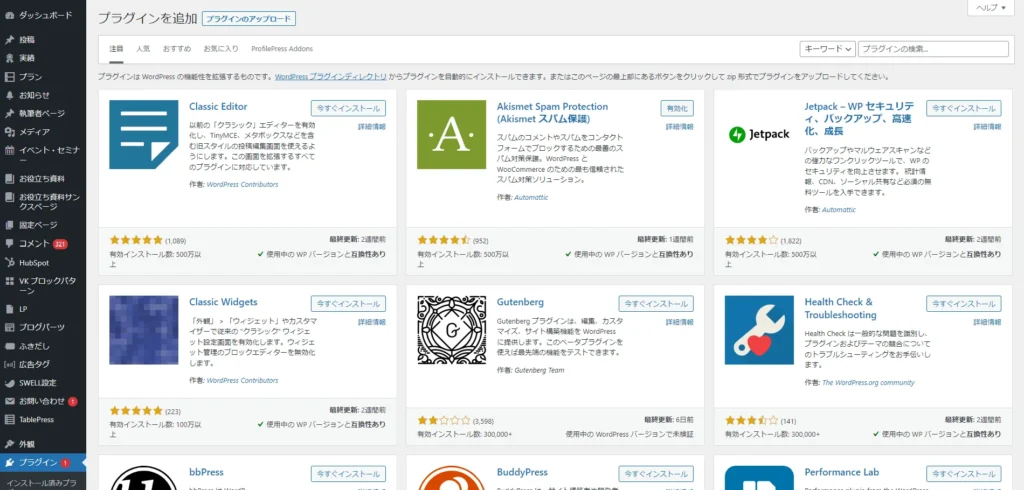Switch to the ProfilePress Addons tab

282,49
